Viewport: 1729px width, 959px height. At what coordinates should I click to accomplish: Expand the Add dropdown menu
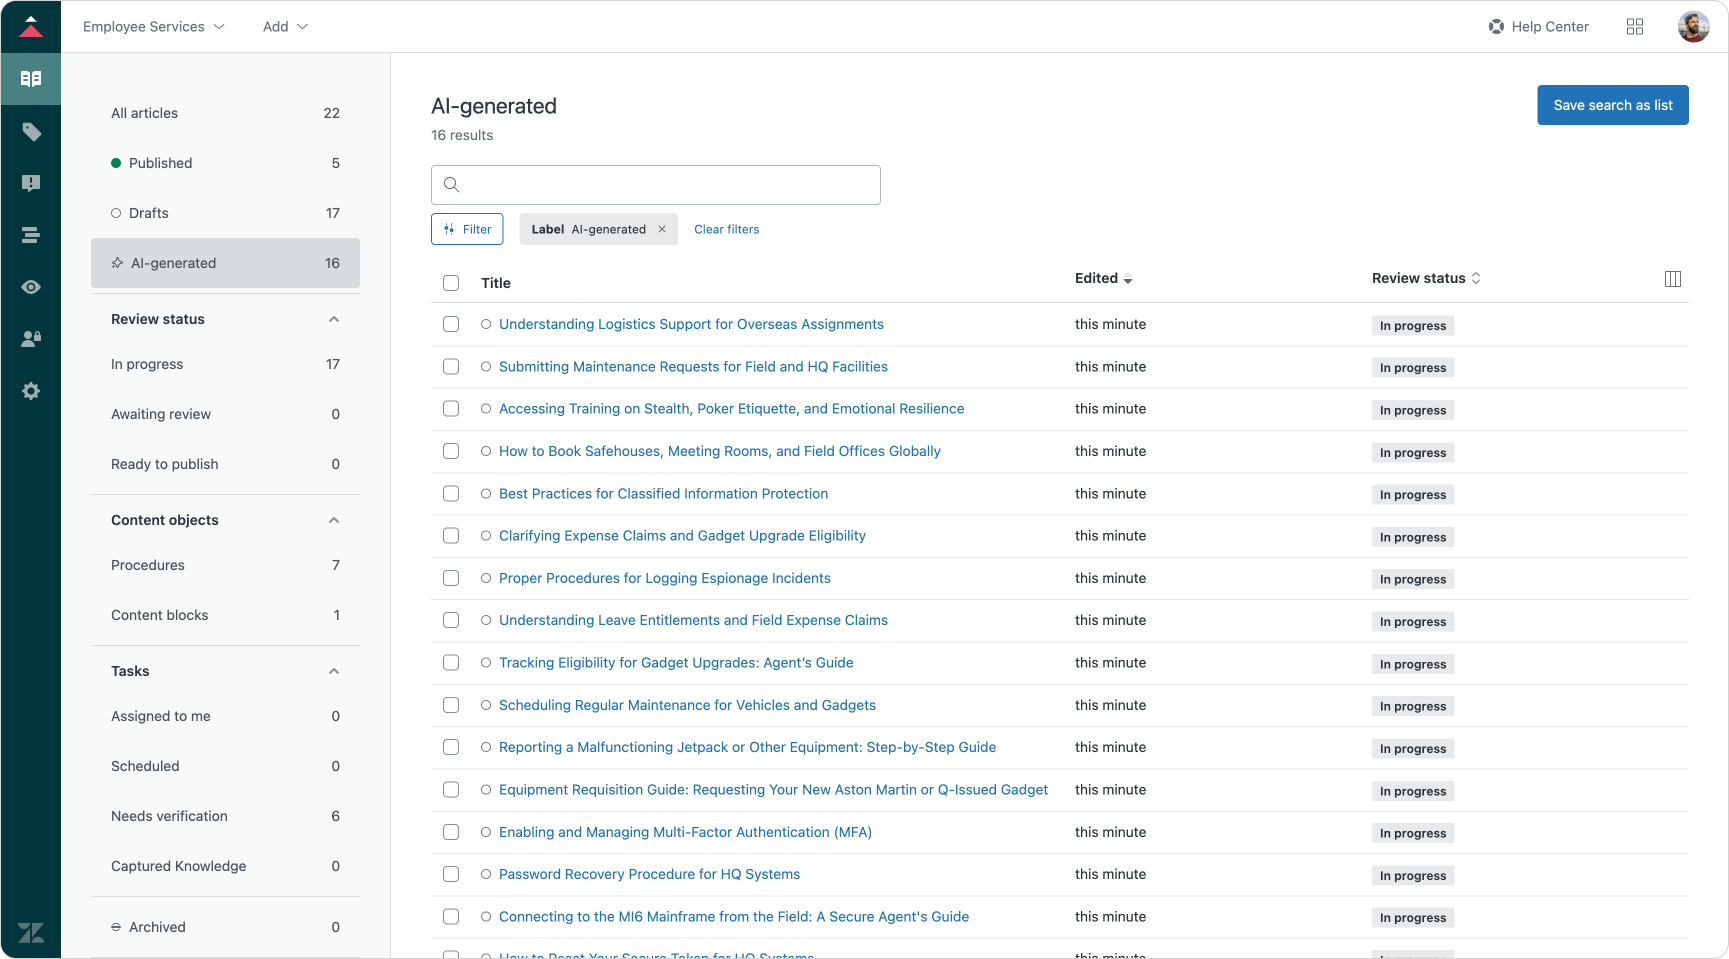pyautogui.click(x=285, y=27)
